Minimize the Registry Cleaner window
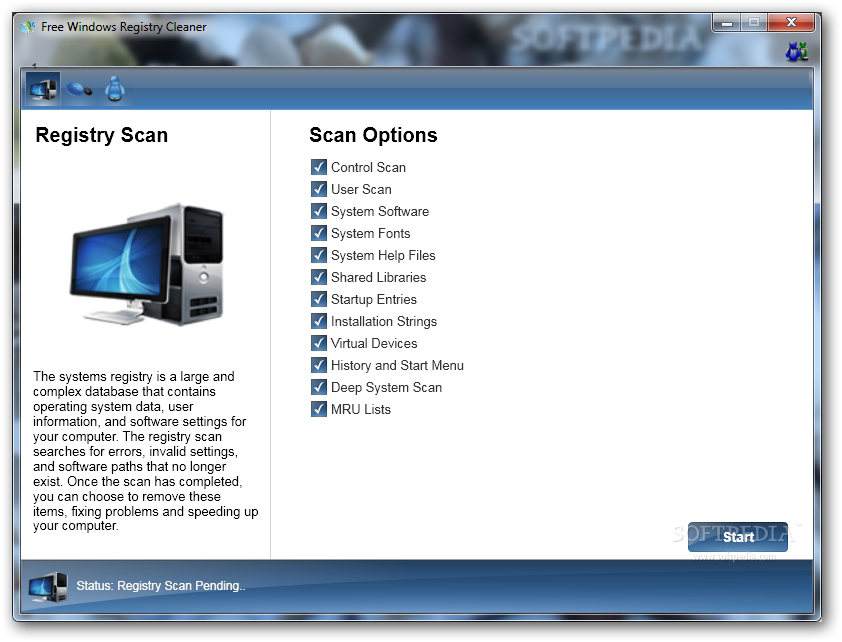Screen dimensions: 842x642 (x=727, y=23)
